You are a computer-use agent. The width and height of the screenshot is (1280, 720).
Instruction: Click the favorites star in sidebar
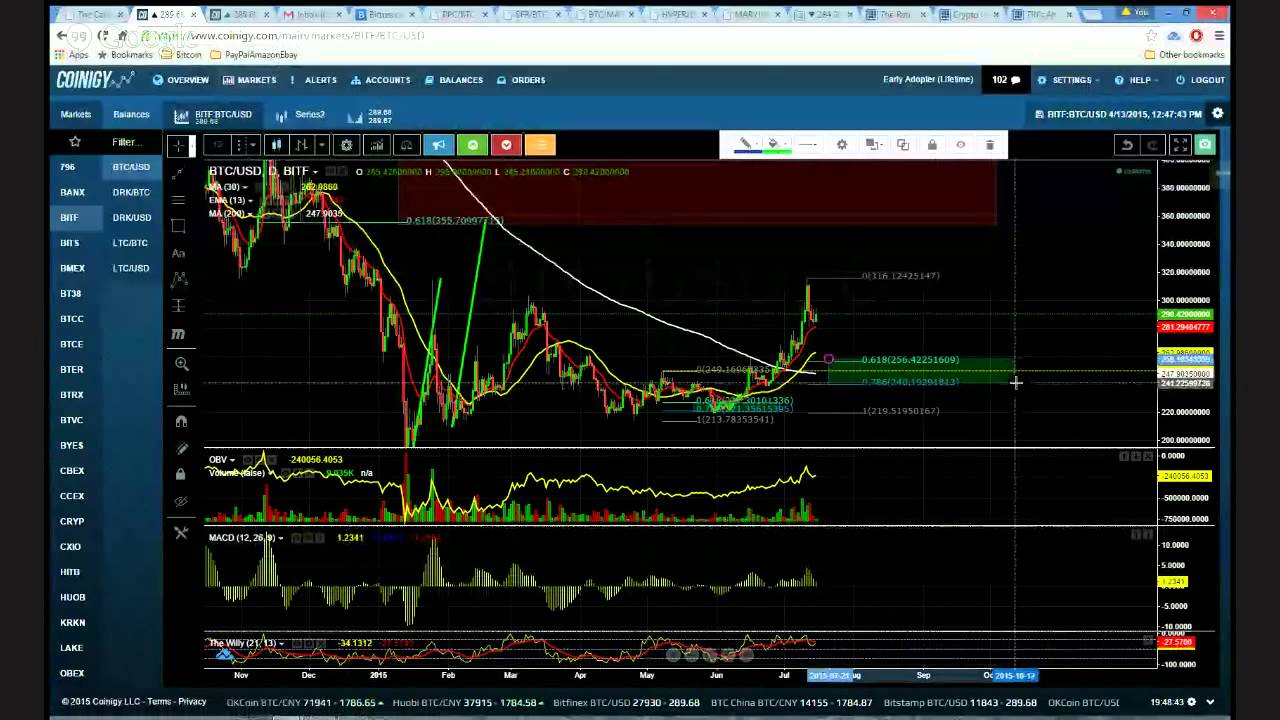pos(74,142)
